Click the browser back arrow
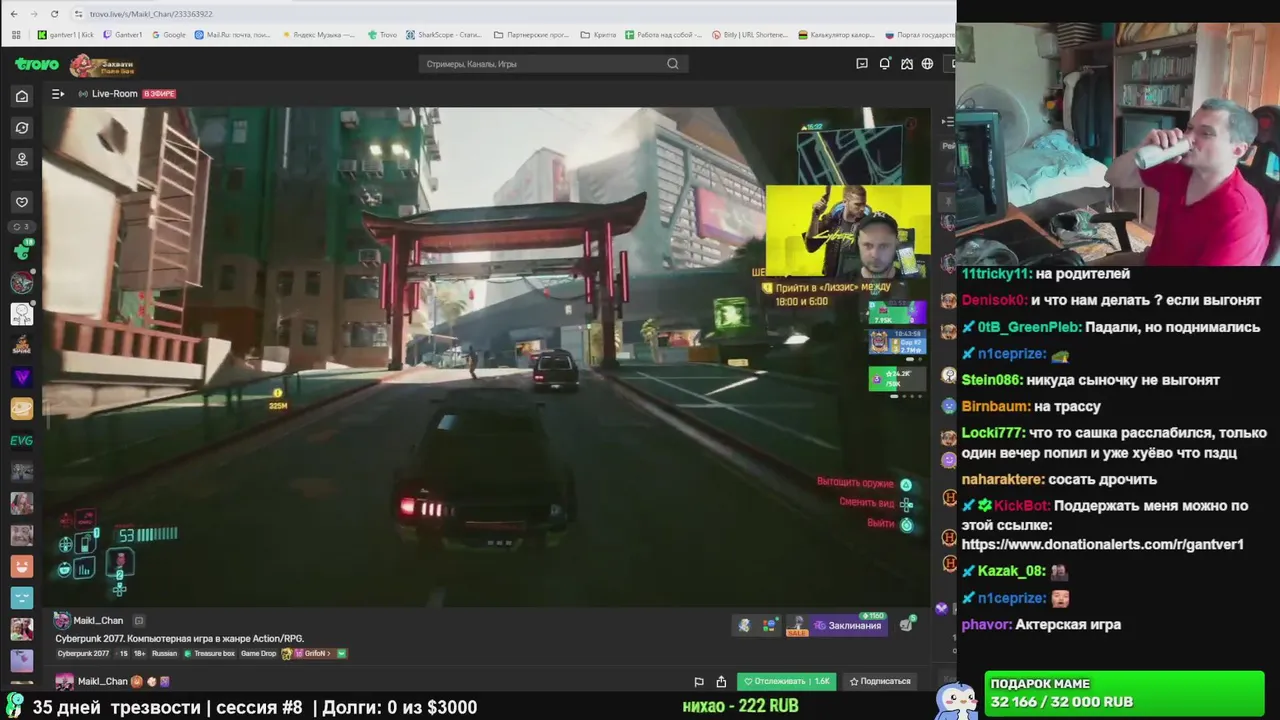 tap(13, 14)
